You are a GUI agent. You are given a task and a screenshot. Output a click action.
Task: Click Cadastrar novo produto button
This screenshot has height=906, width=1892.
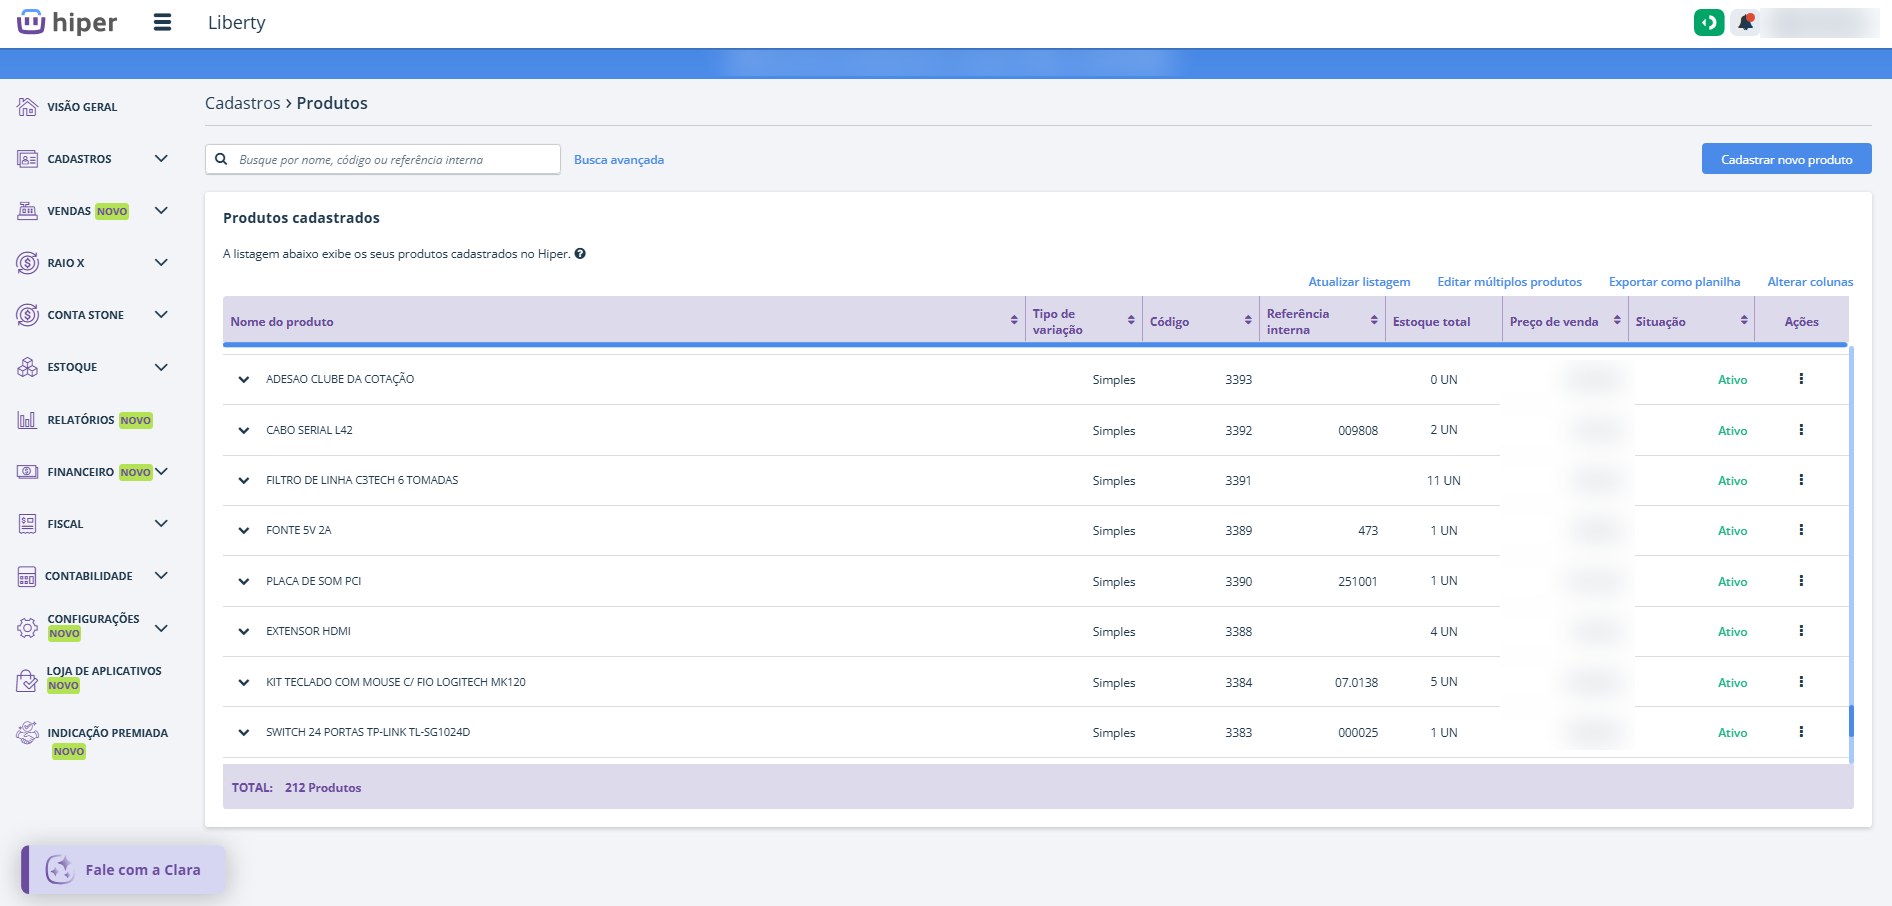click(x=1786, y=159)
